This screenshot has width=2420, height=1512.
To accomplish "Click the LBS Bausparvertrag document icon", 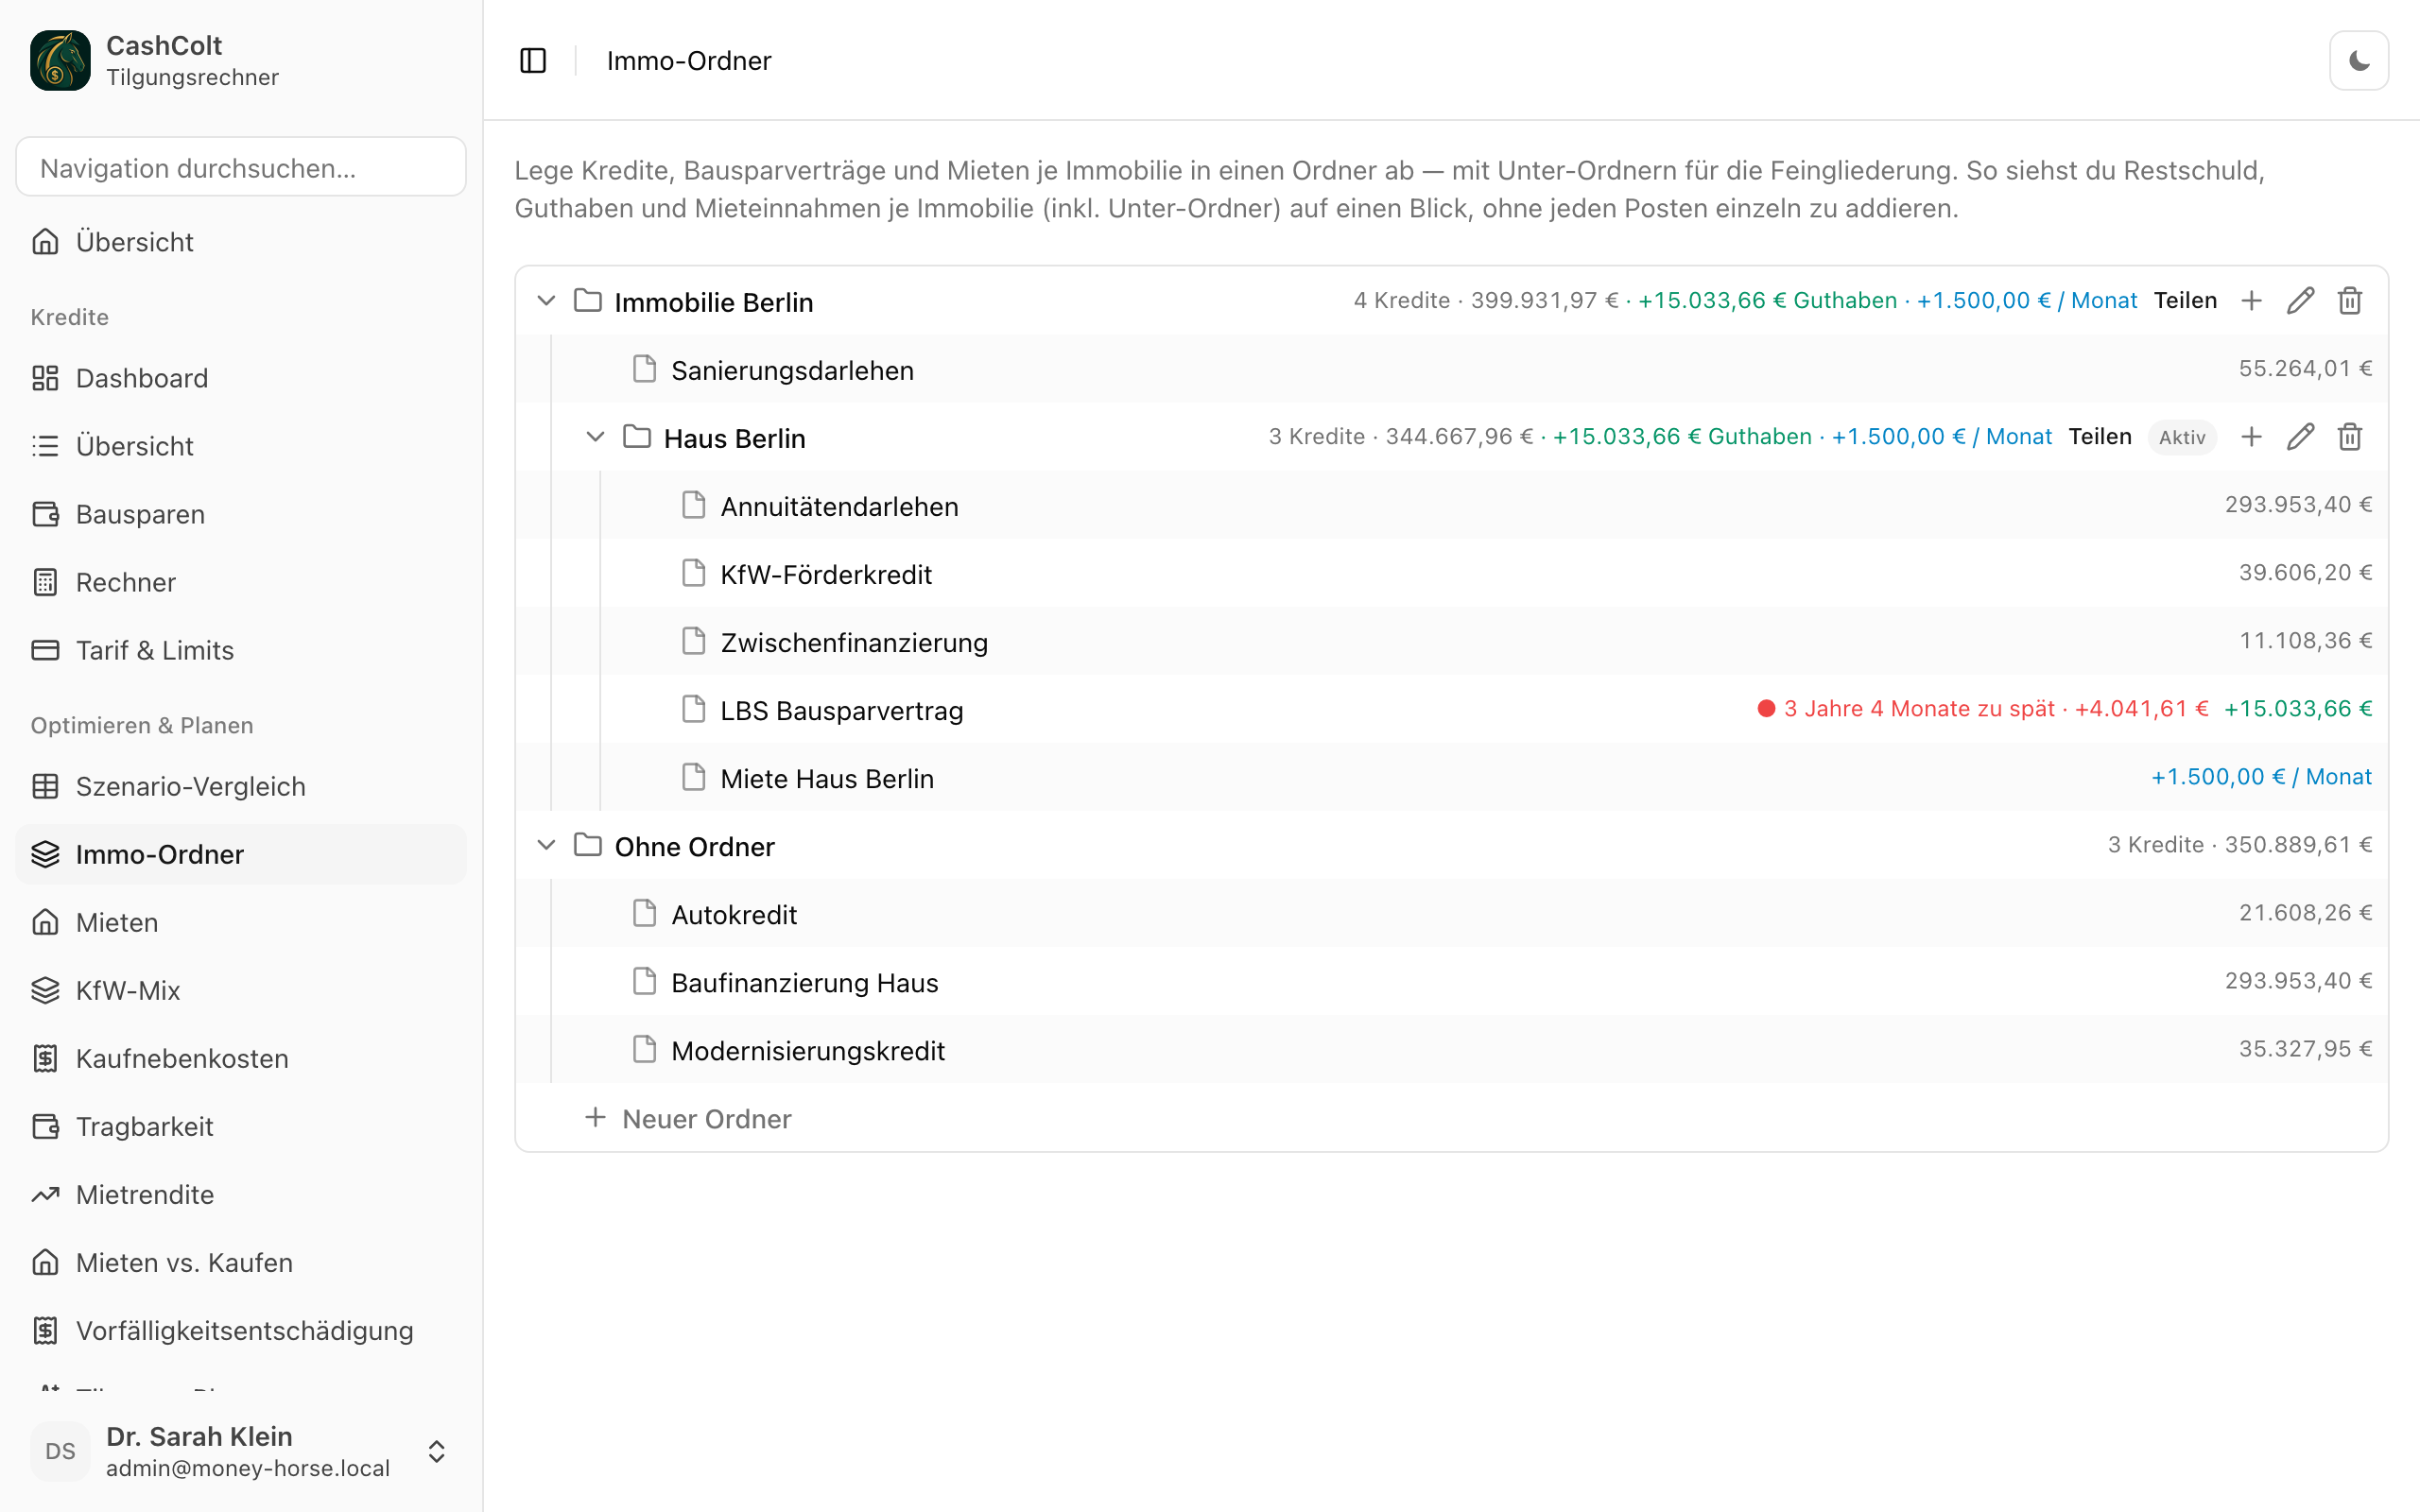I will [x=693, y=709].
